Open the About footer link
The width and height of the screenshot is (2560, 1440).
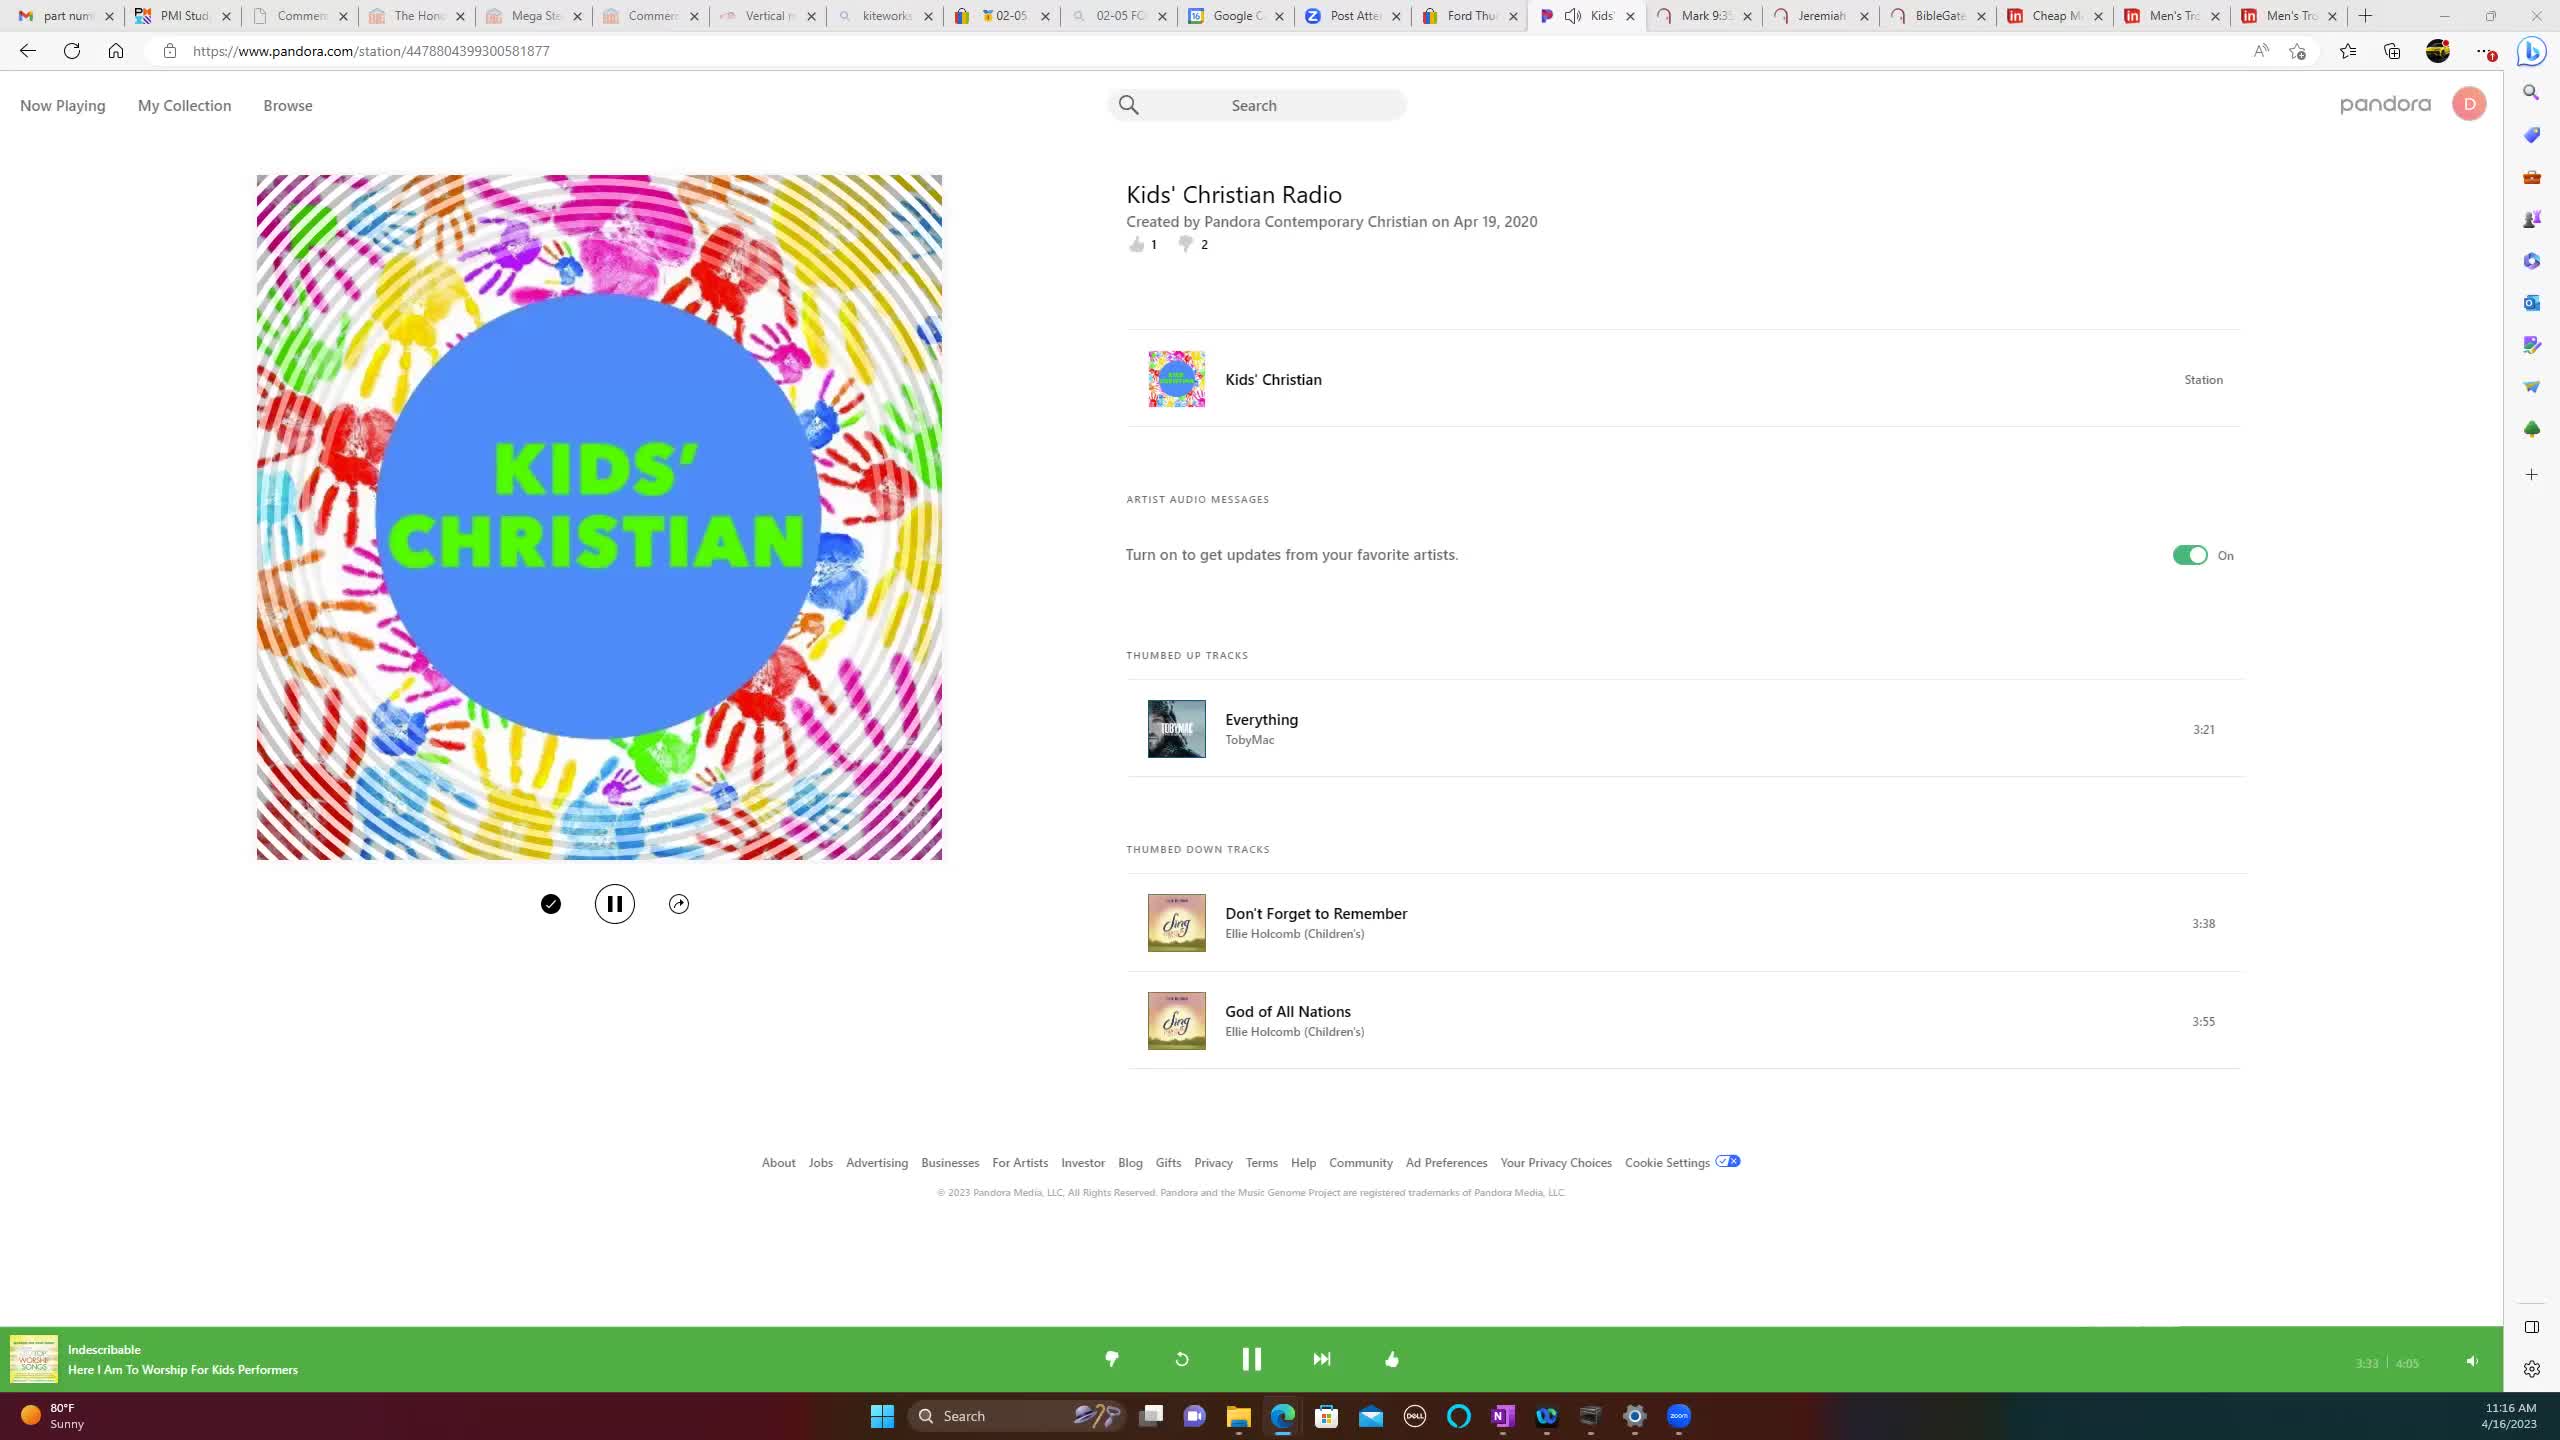click(778, 1163)
